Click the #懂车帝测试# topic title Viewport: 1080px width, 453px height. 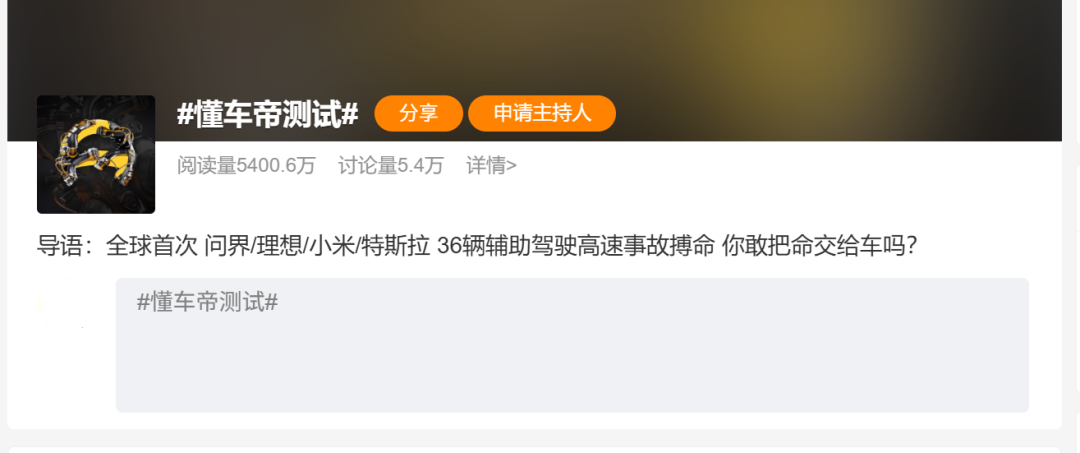(x=267, y=114)
